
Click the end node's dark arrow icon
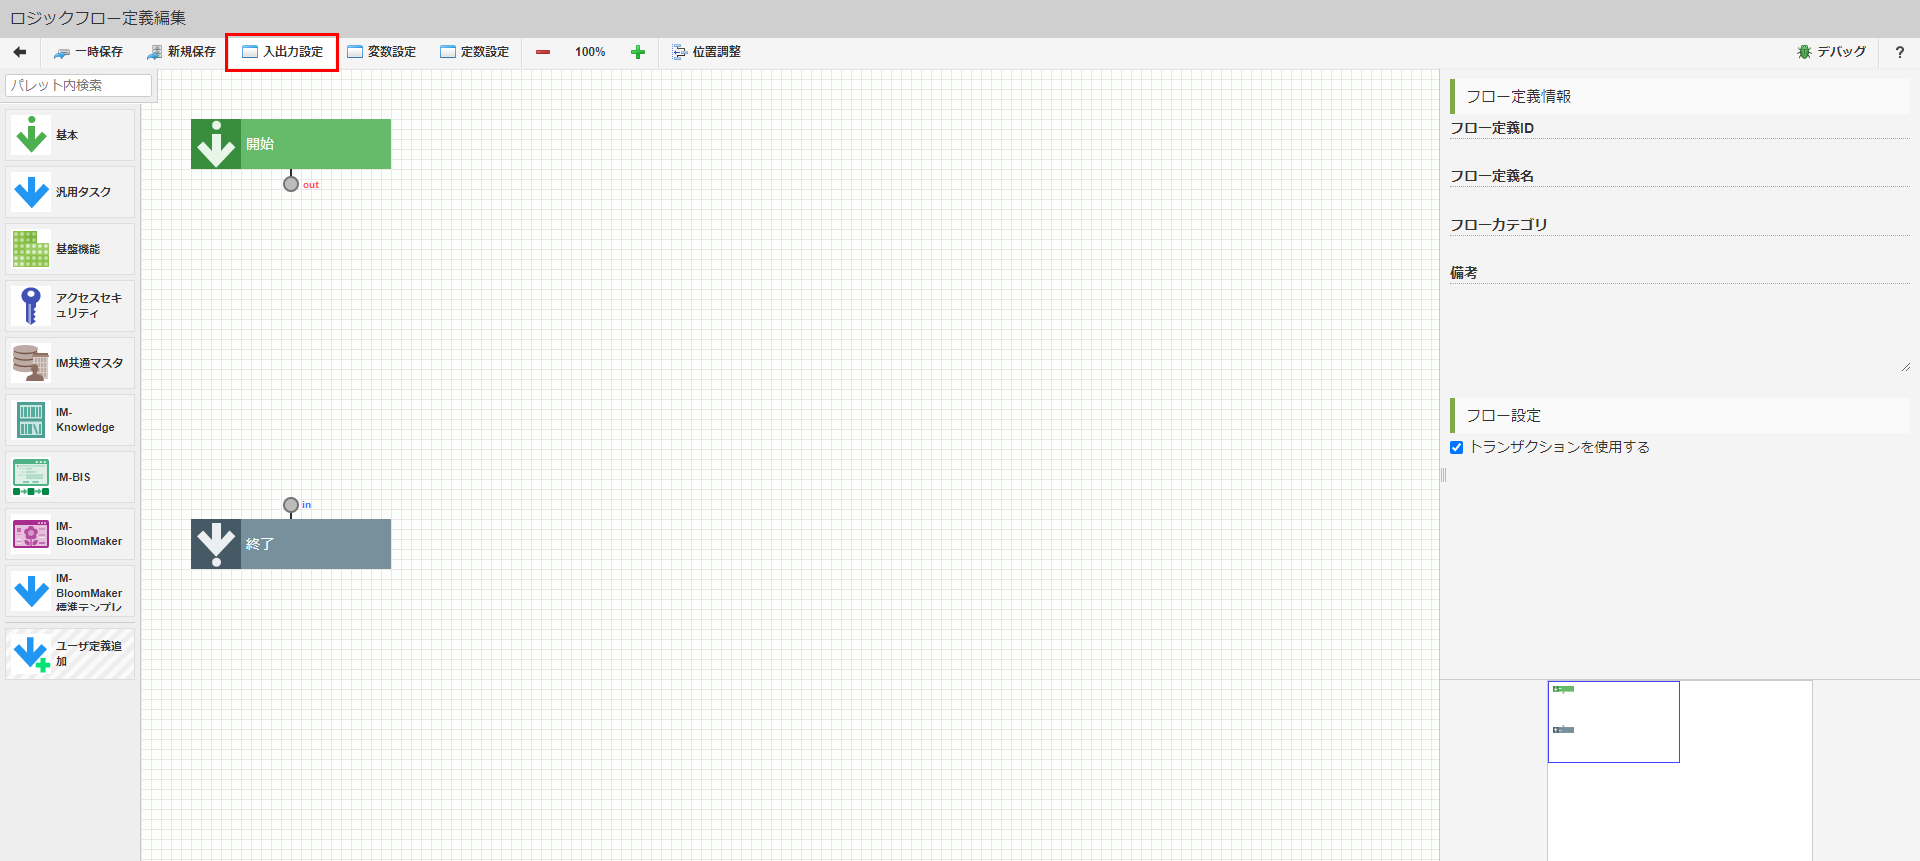216,544
